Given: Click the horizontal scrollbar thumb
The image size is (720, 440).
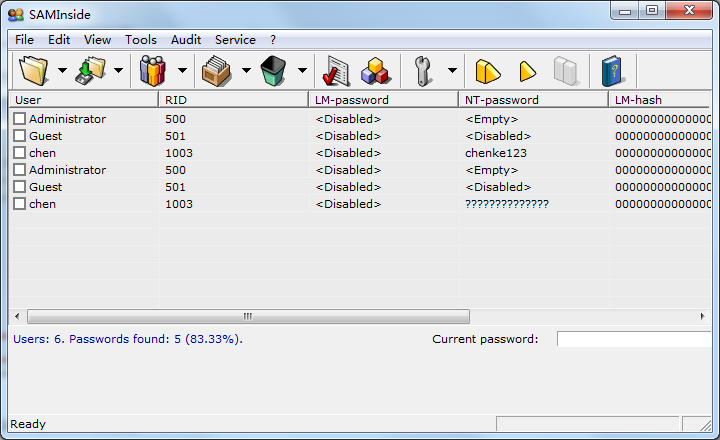Looking at the screenshot, I should coord(248,316).
